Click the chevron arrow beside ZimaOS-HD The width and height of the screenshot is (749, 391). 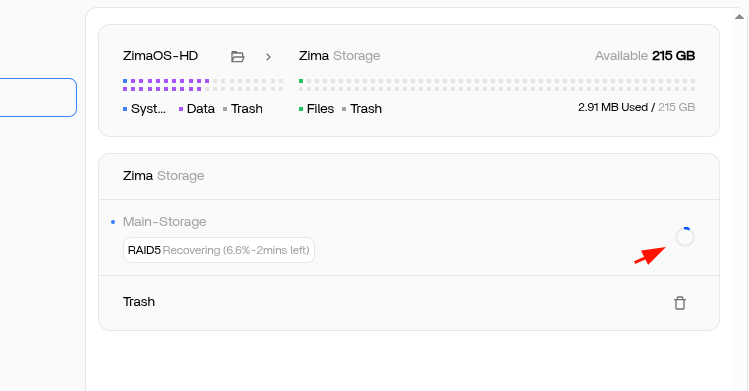pyautogui.click(x=268, y=57)
